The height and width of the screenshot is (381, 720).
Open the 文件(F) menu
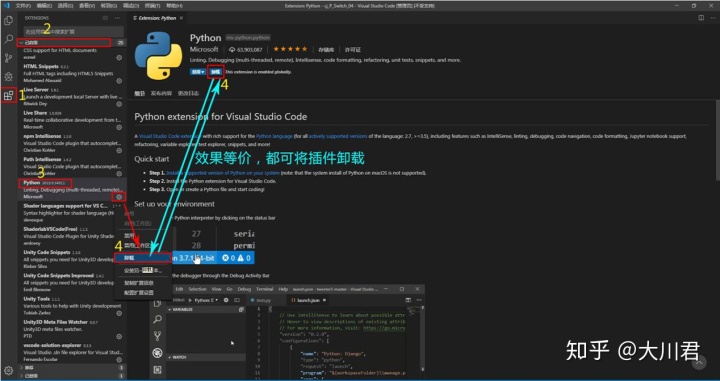23,6
